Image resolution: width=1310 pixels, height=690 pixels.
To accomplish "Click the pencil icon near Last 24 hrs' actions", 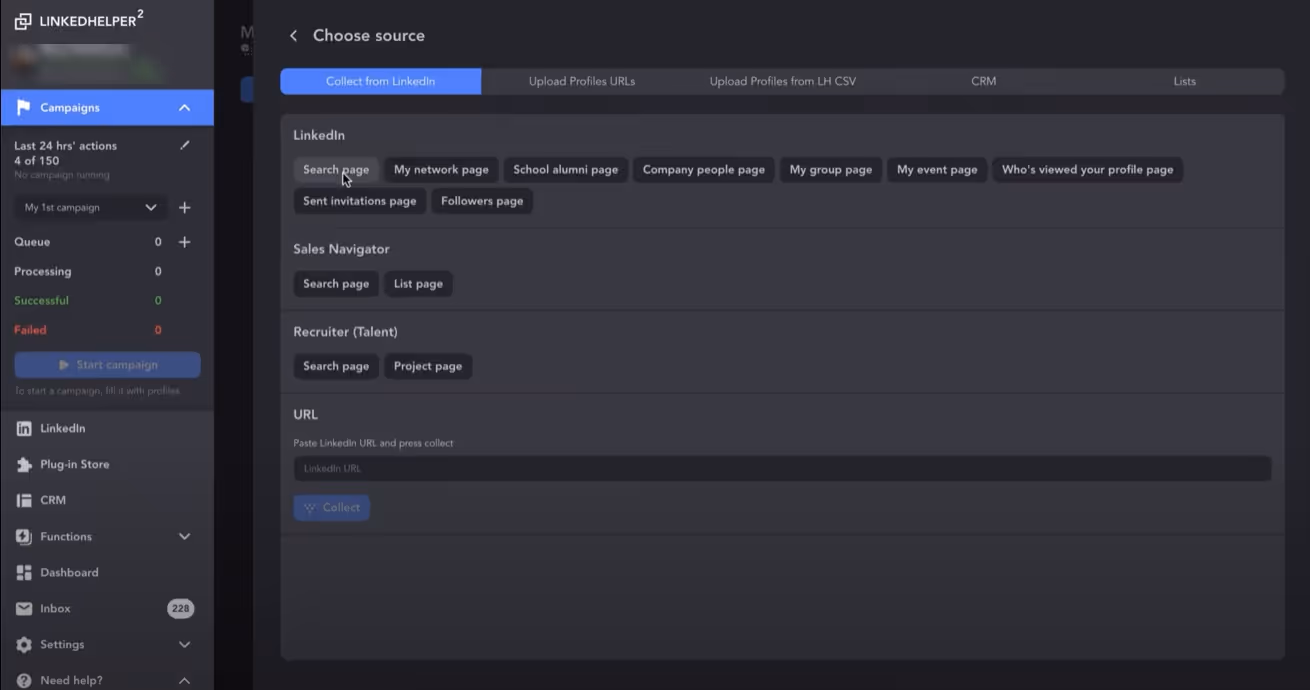I will [x=184, y=144].
